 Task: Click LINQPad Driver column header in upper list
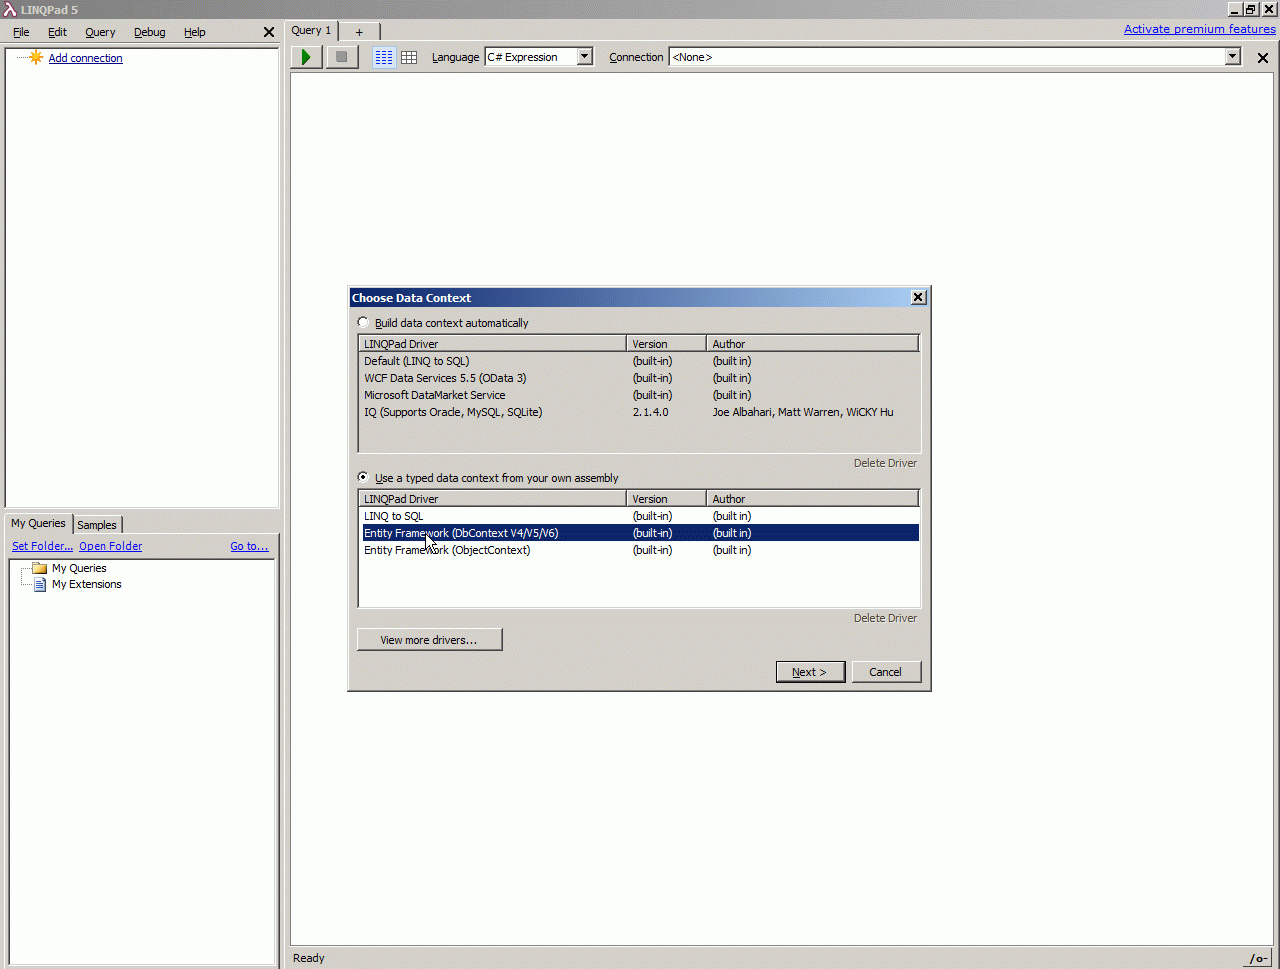pos(493,344)
